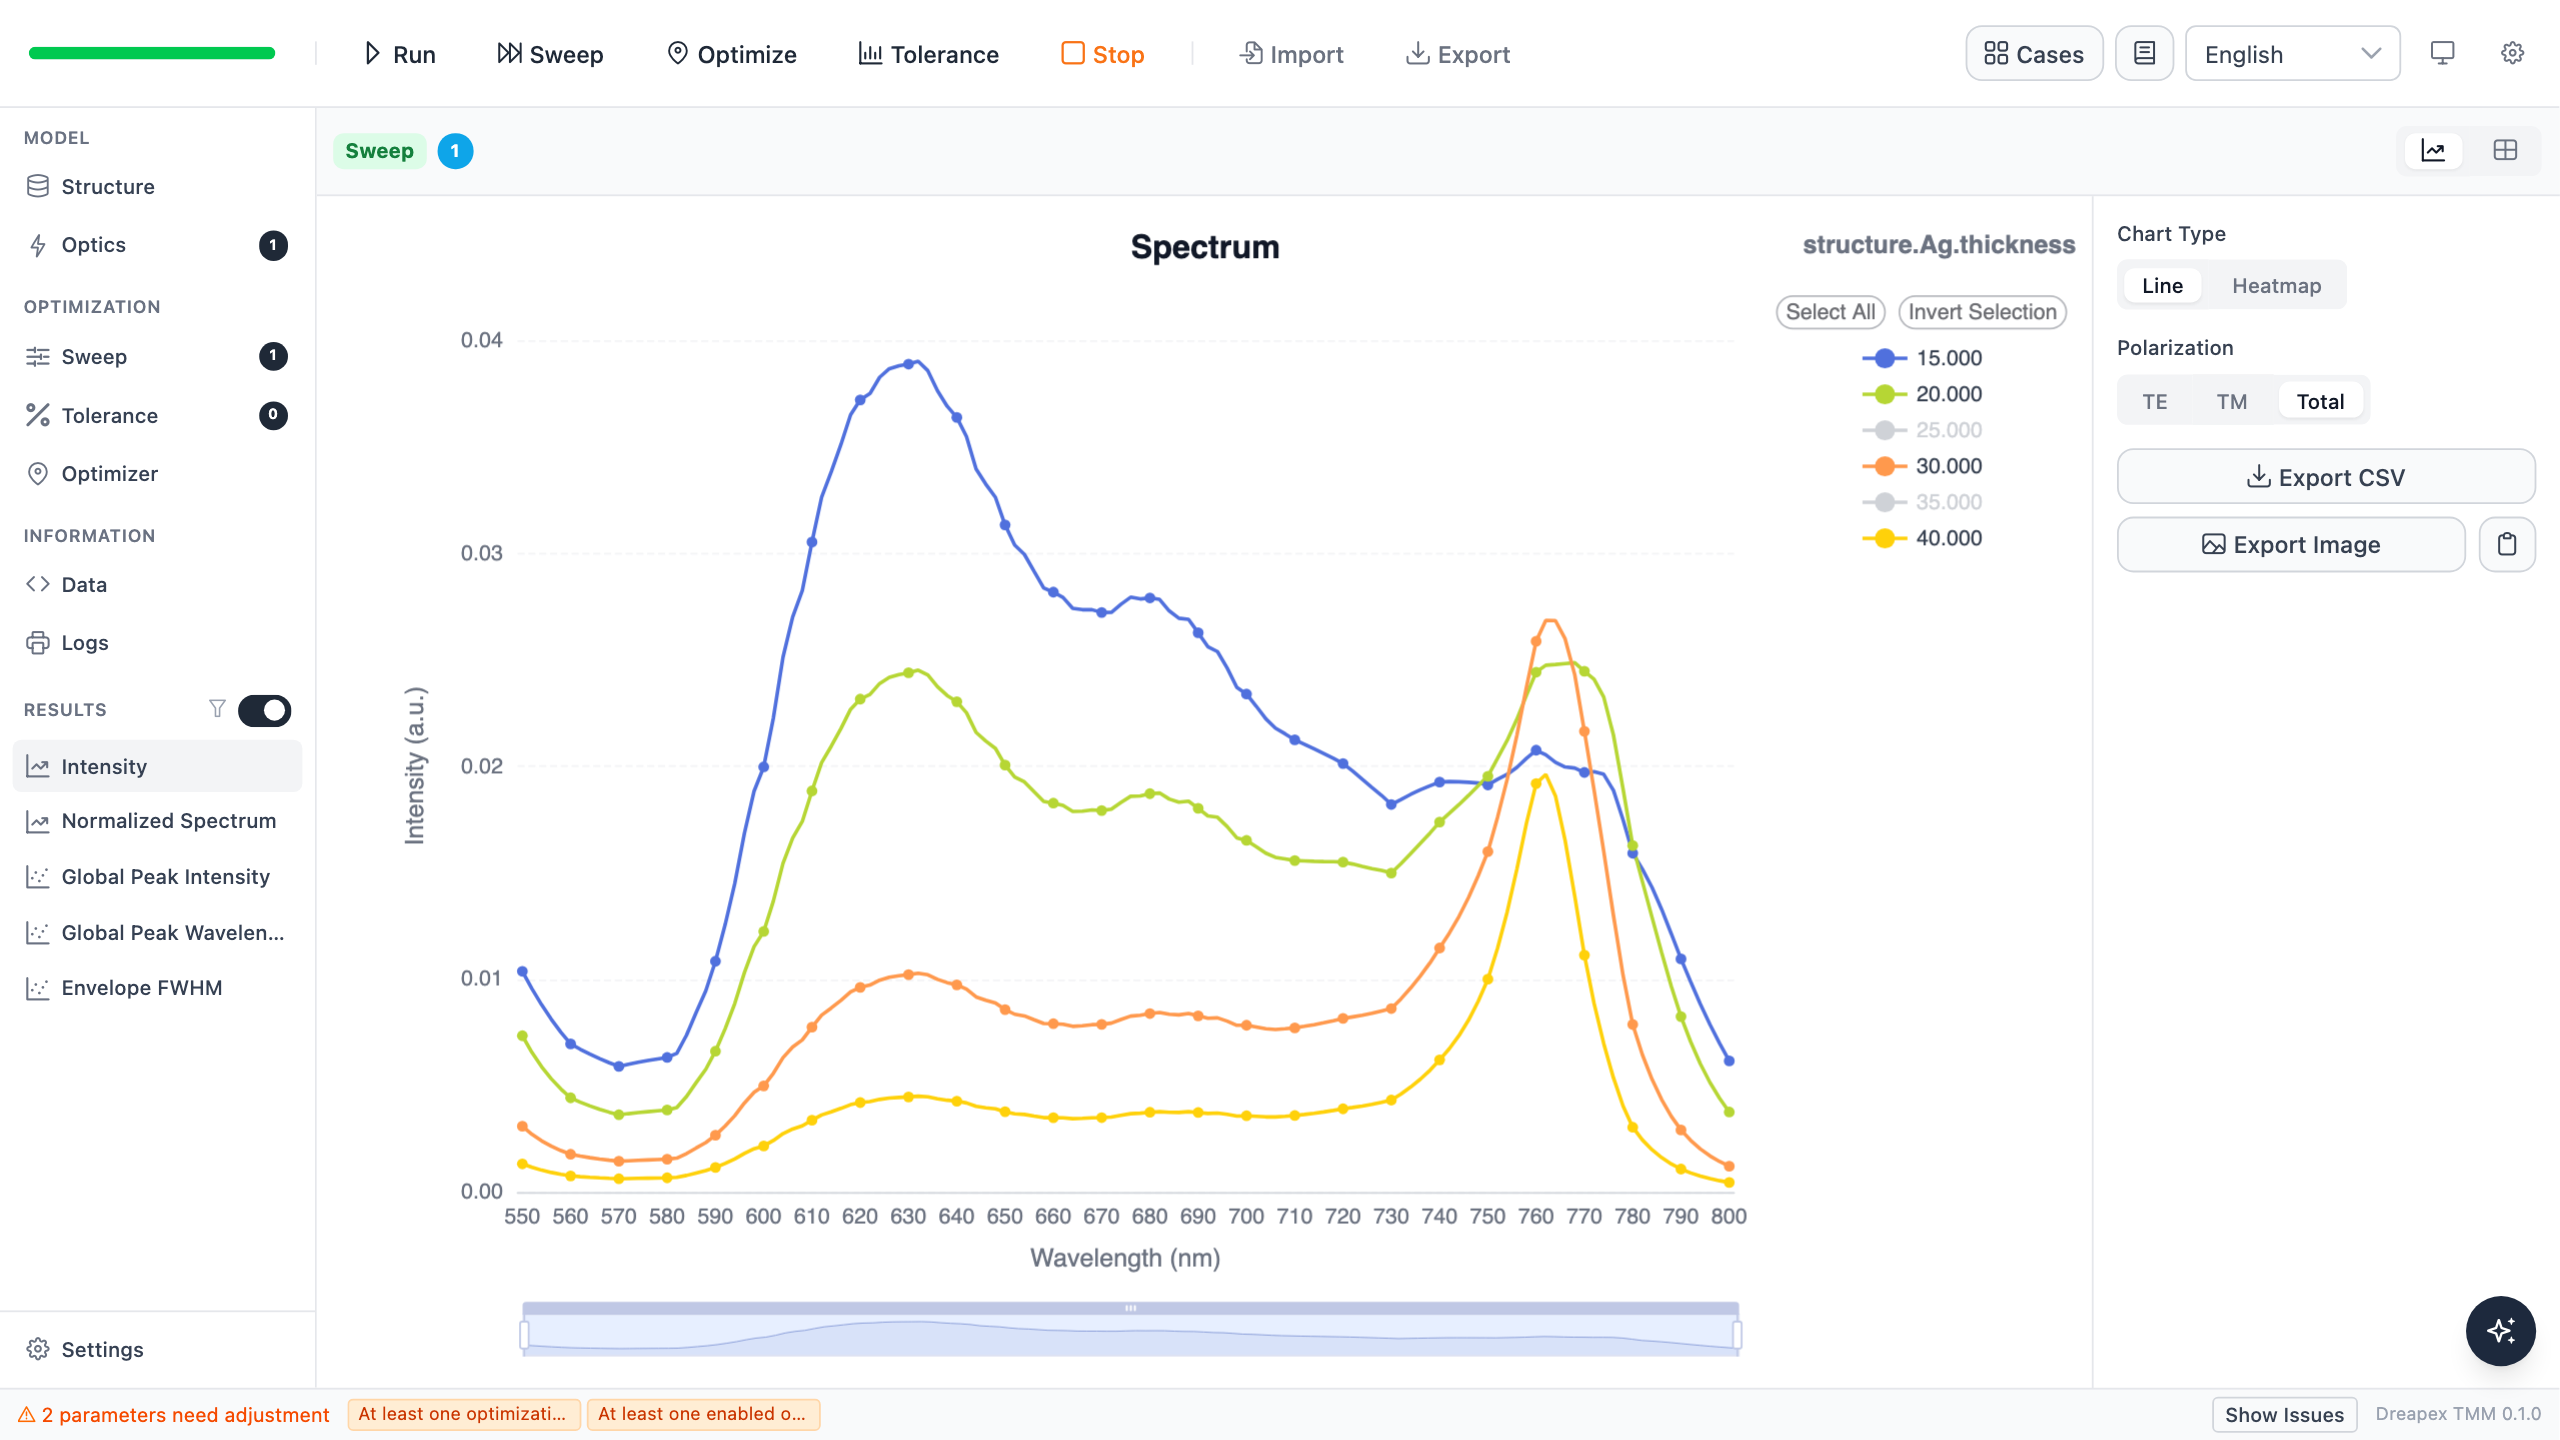
Task: Click Export in the toolbar
Action: pos(1458,54)
